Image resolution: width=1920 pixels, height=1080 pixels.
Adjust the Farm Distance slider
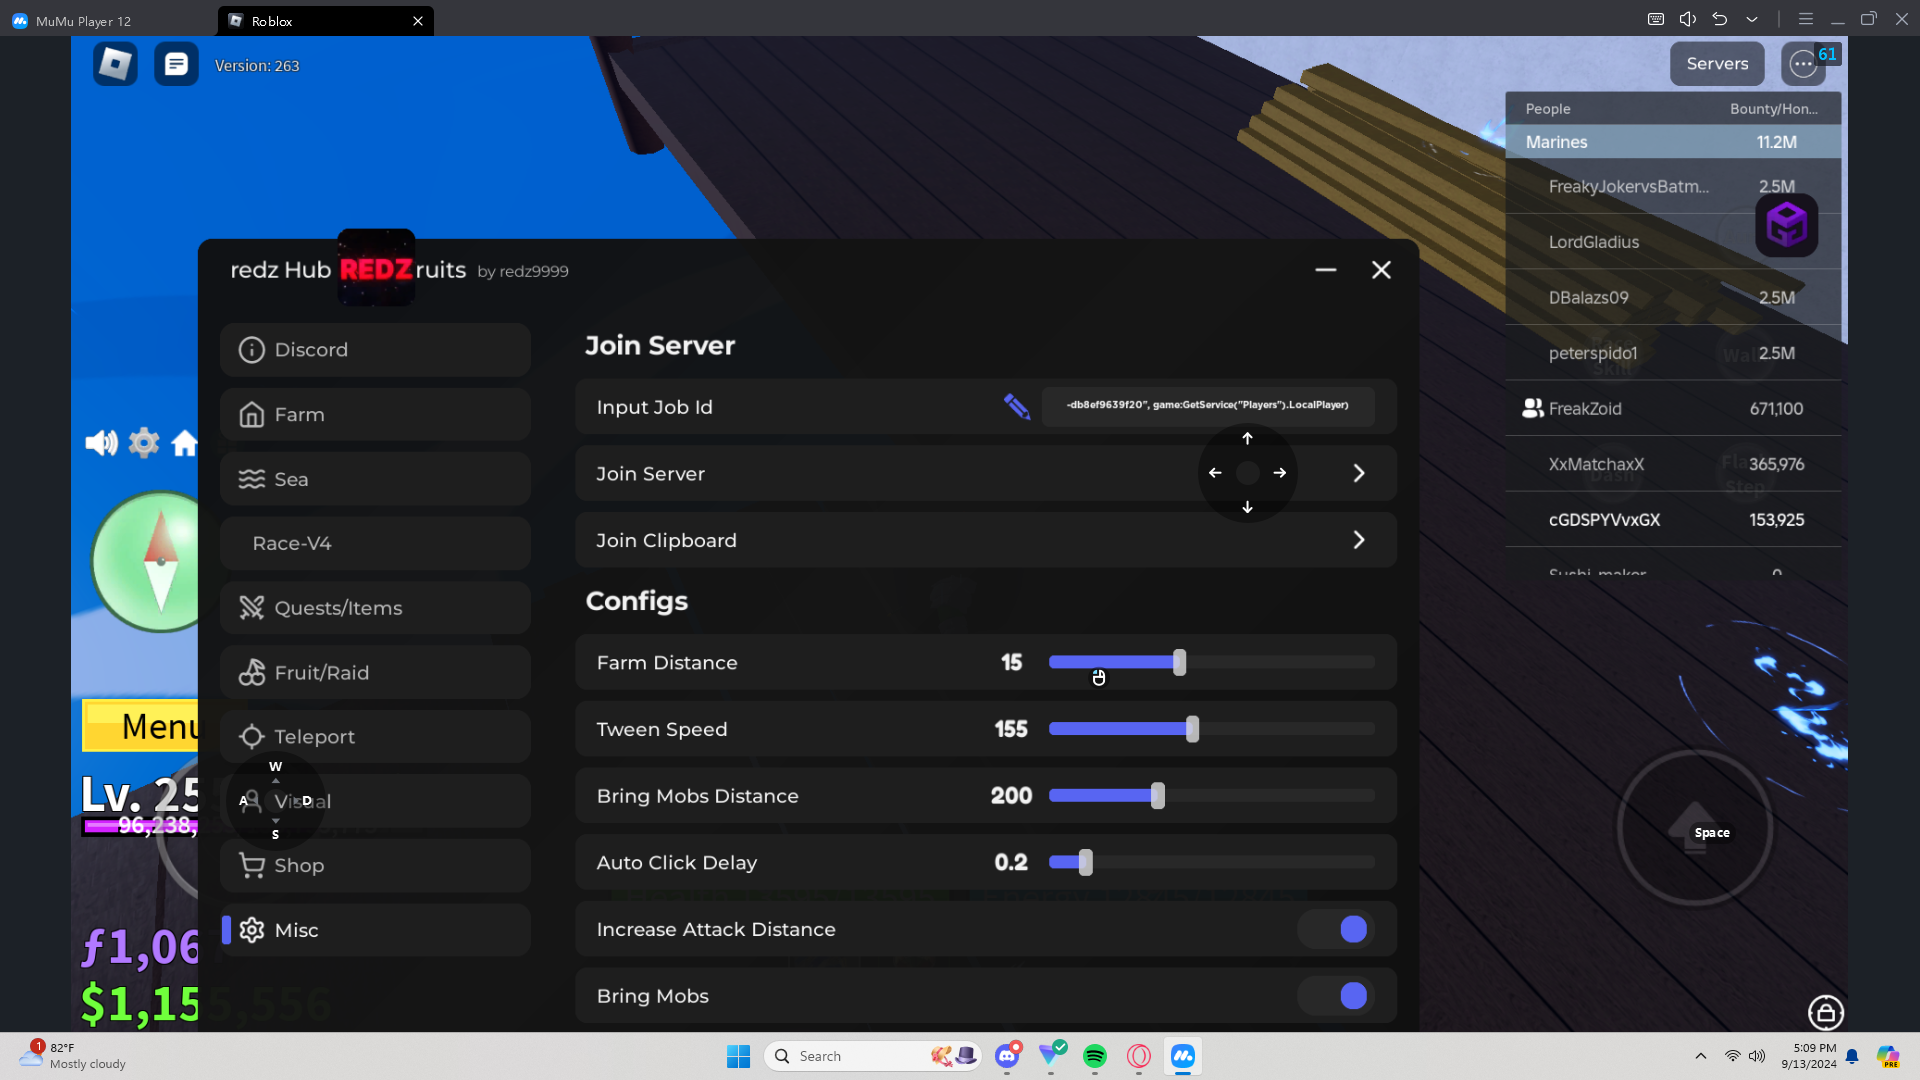(1211, 662)
